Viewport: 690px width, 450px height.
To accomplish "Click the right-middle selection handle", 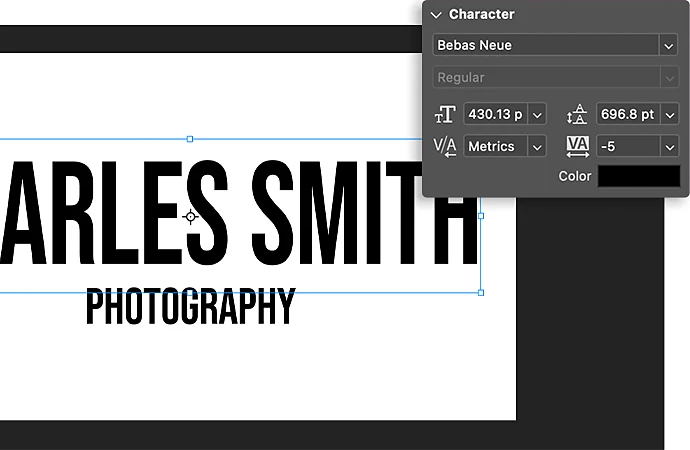I will [481, 216].
